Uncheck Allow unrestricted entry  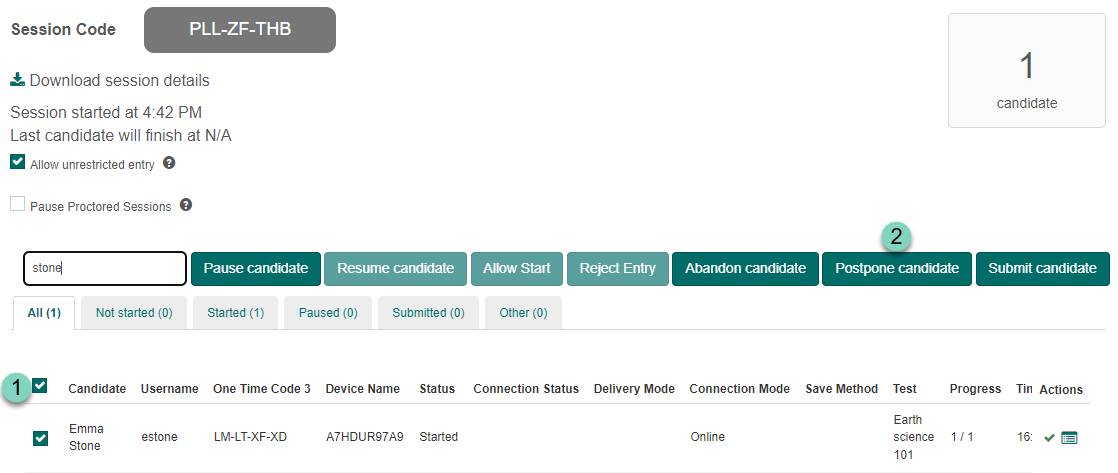coord(17,162)
